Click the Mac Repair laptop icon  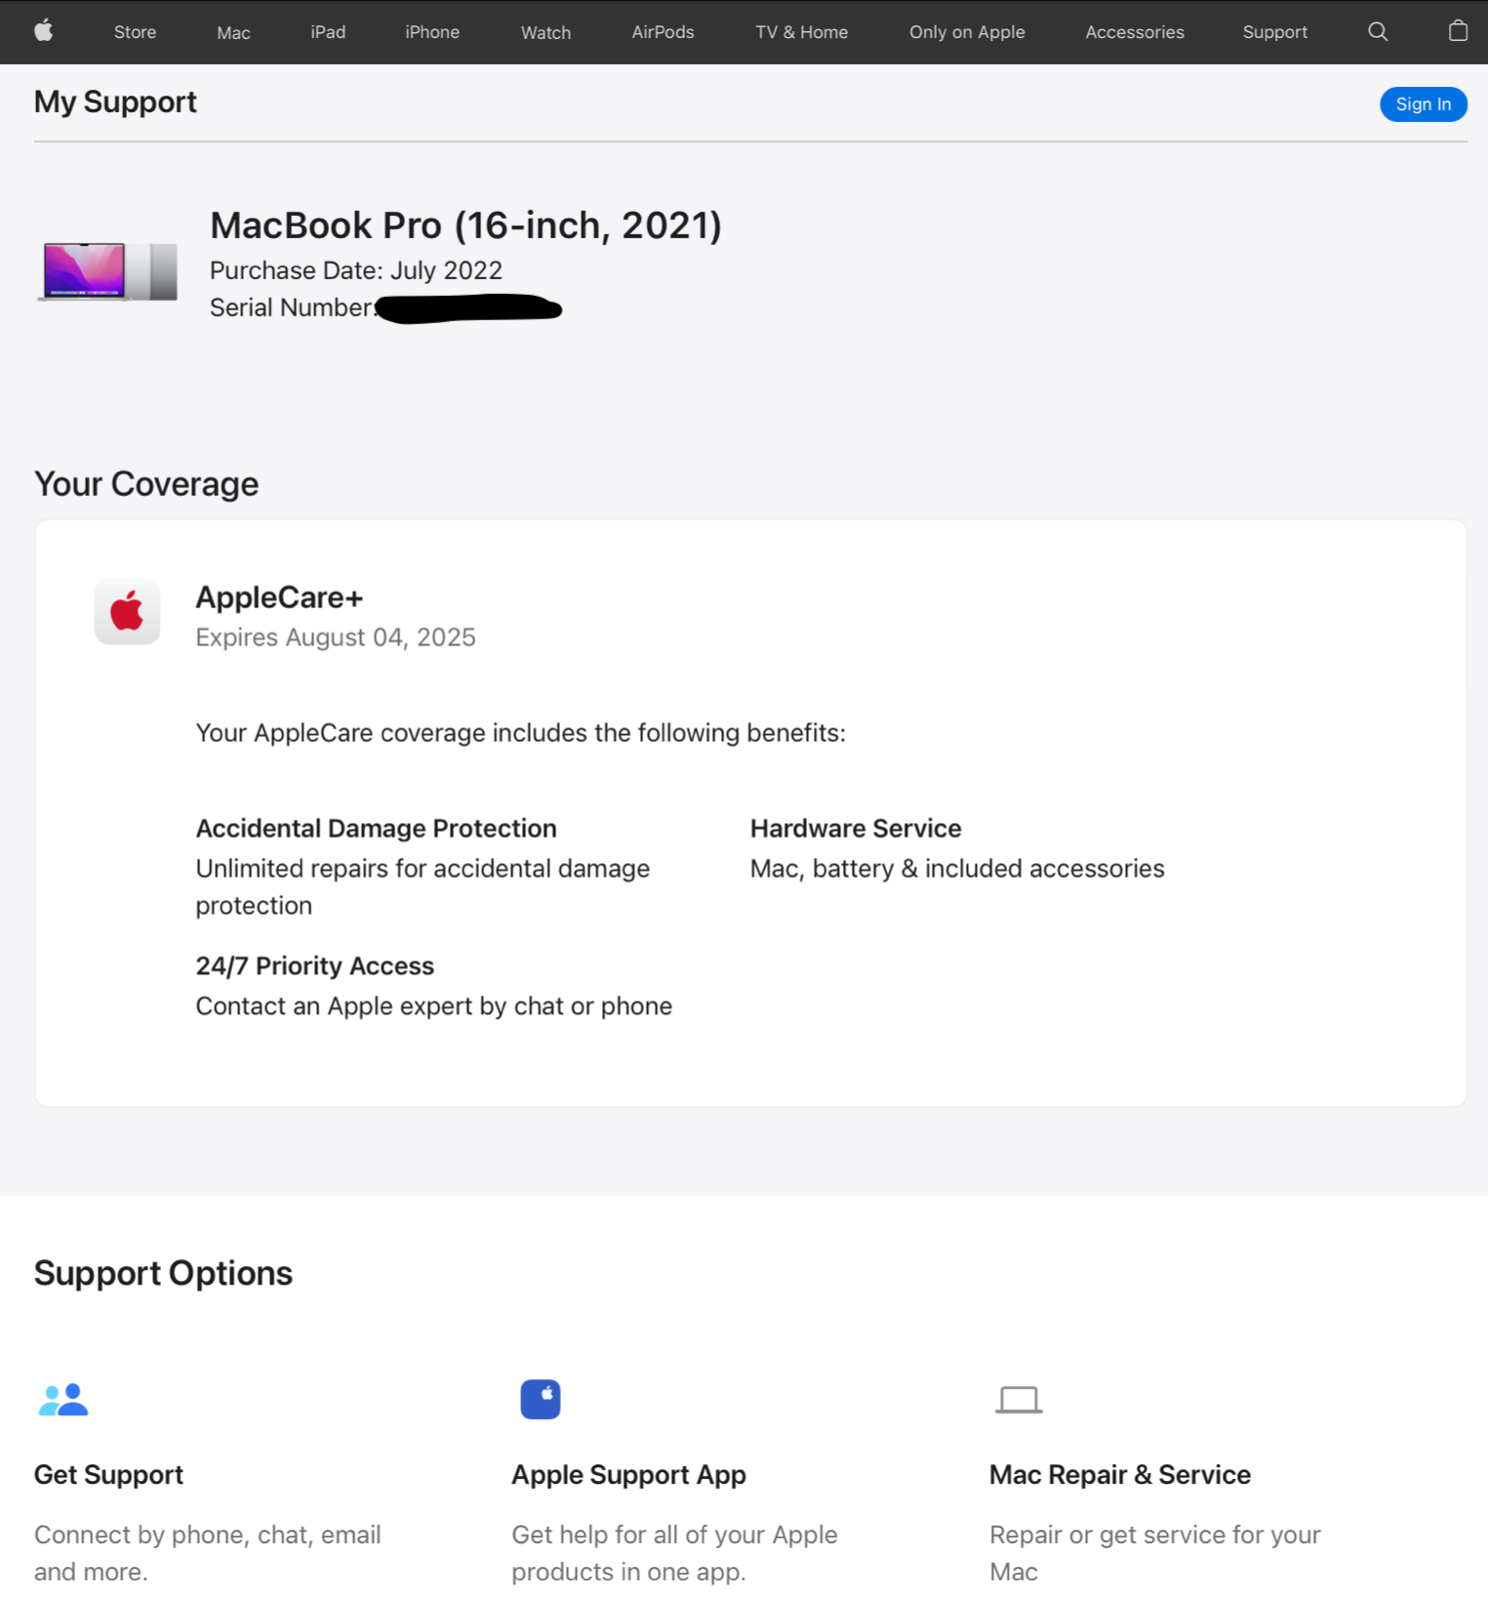[x=1018, y=1399]
